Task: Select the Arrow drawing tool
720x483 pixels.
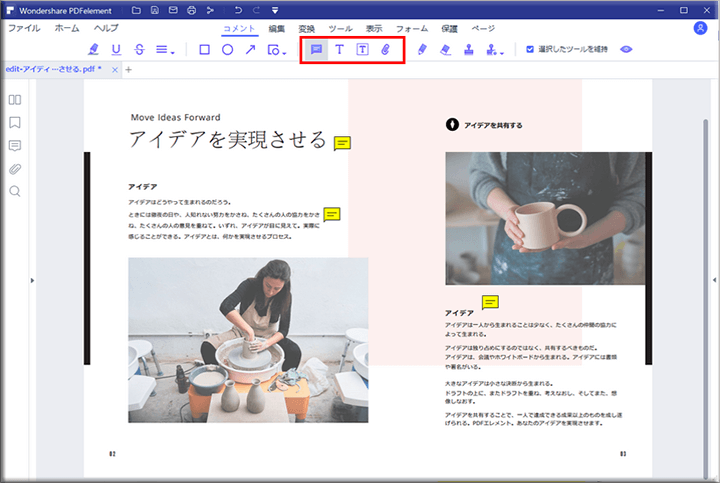Action: tap(250, 49)
